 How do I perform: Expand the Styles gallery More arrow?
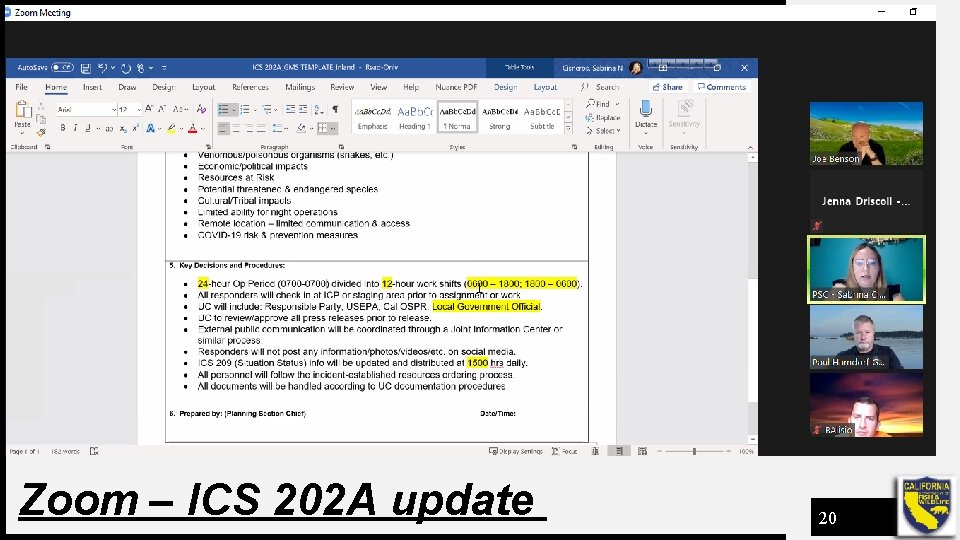[569, 129]
